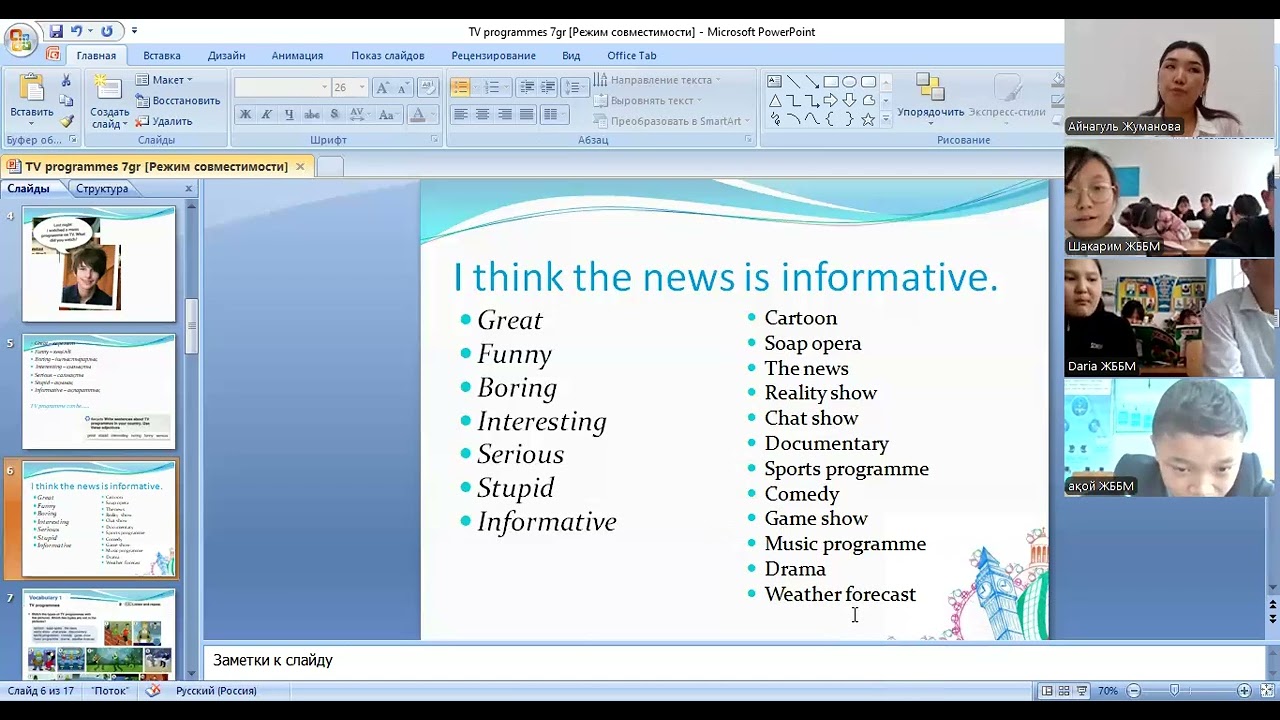Screen dimensions: 1280x720
Task: Open the font name combo box
Action: coord(281,87)
